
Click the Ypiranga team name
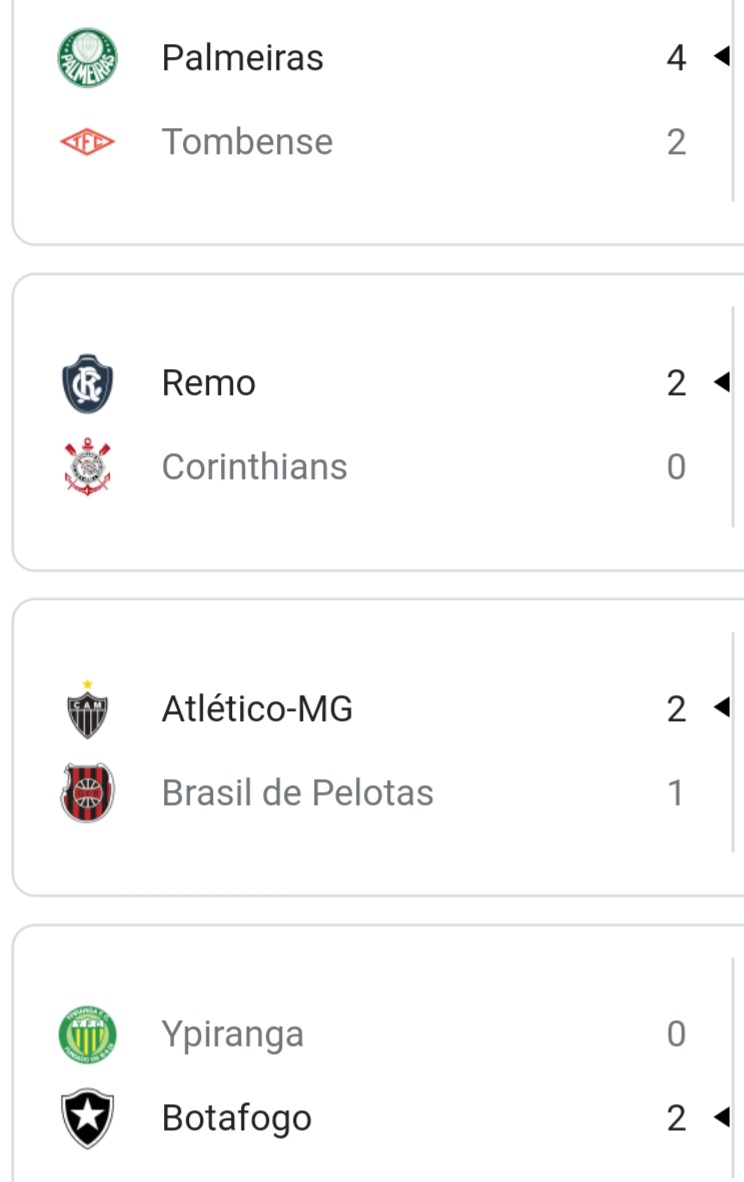coord(232,1034)
